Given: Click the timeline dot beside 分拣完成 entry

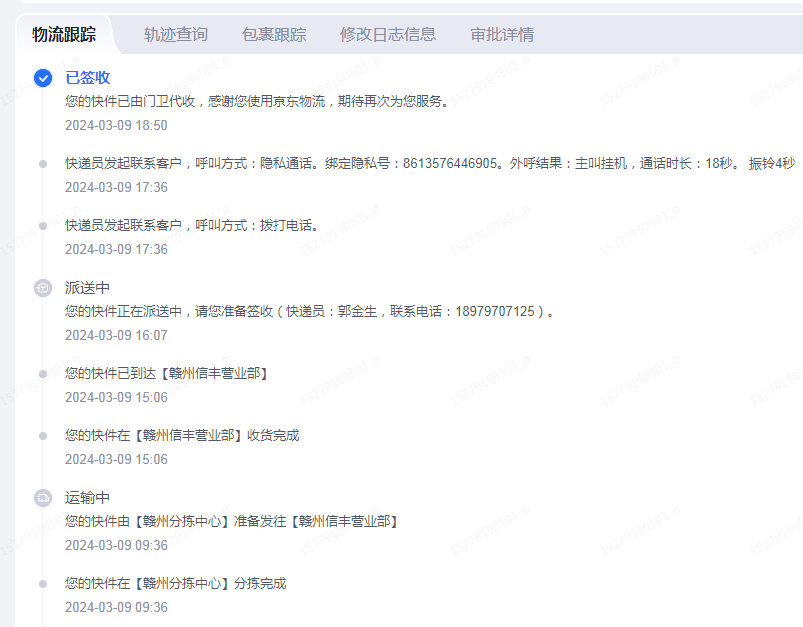Looking at the screenshot, I should [43, 584].
